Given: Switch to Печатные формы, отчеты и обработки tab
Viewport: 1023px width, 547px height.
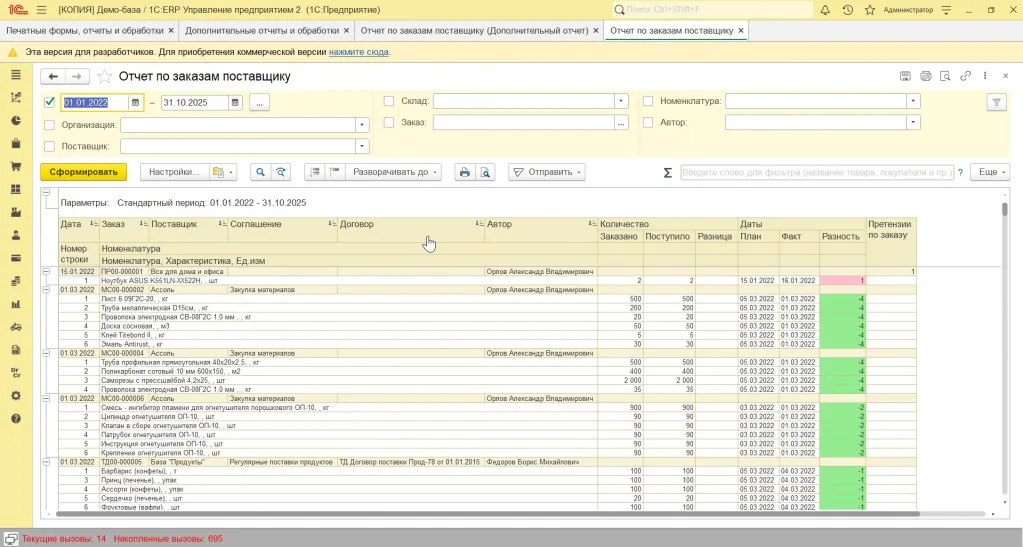Looking at the screenshot, I should click(x=85, y=31).
